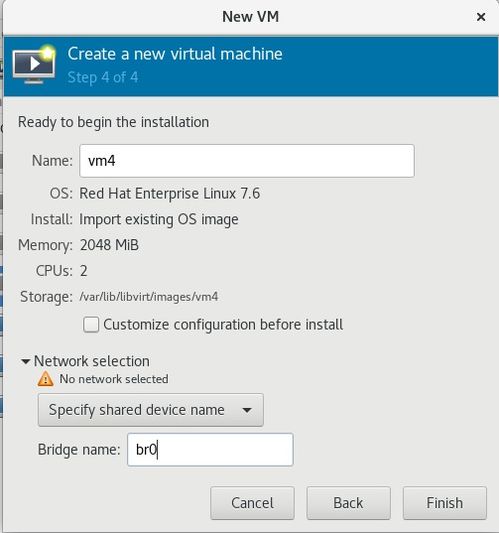Click the New VM title bar
The height and width of the screenshot is (533, 499).
[x=250, y=17]
